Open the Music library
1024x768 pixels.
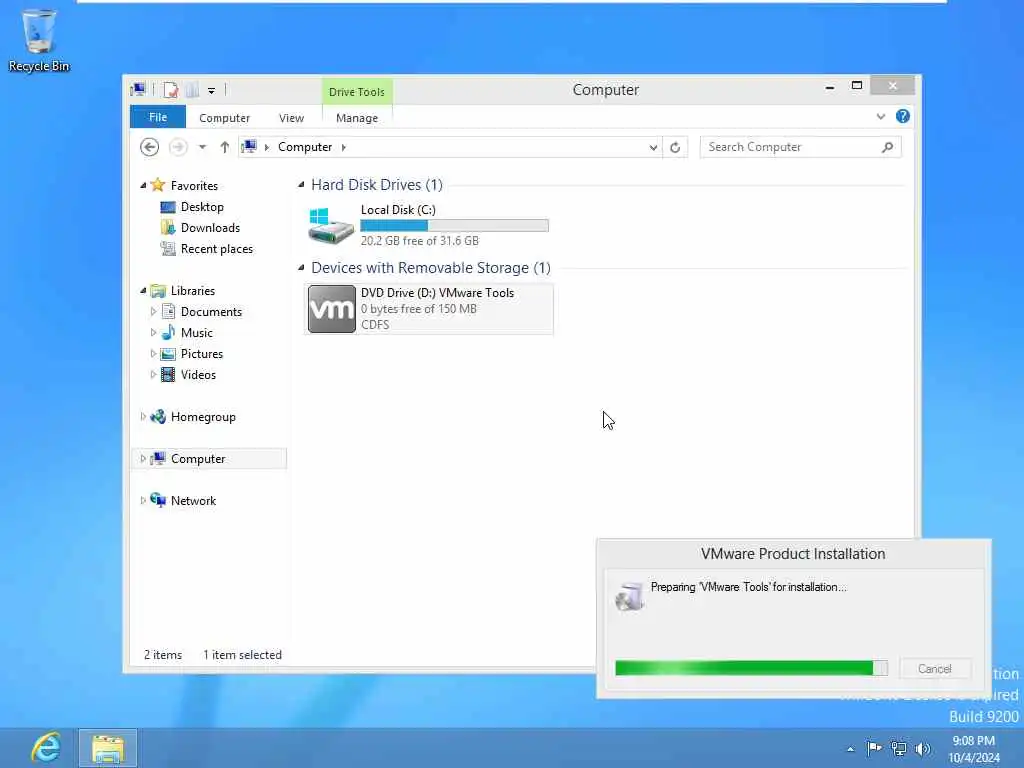point(197,332)
